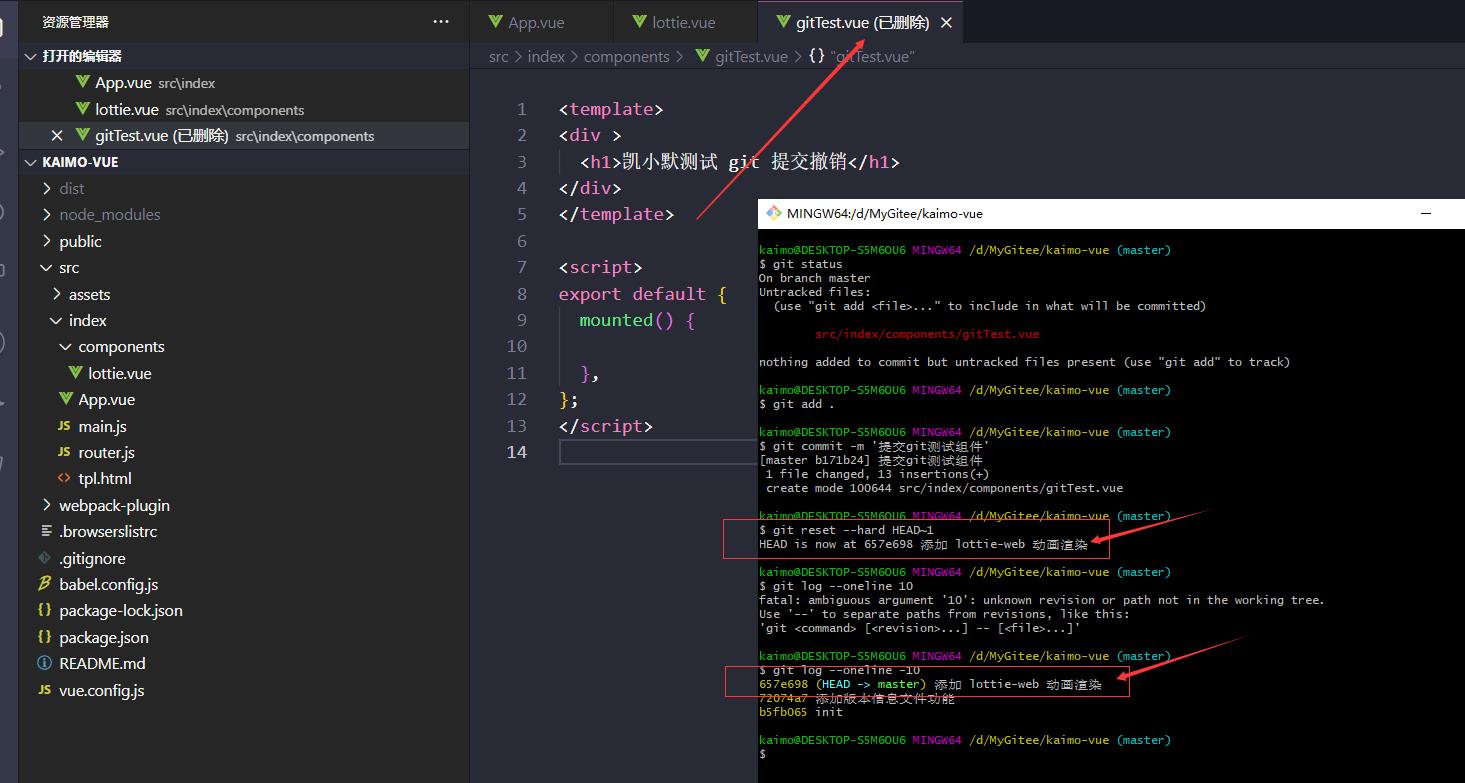
Task: Close gitTest.vue tab with X icon
Action: tap(946, 22)
